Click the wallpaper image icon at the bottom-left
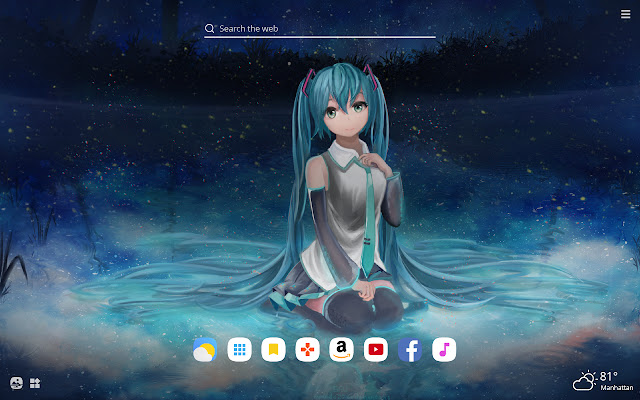The height and width of the screenshot is (400, 640). tap(16, 383)
